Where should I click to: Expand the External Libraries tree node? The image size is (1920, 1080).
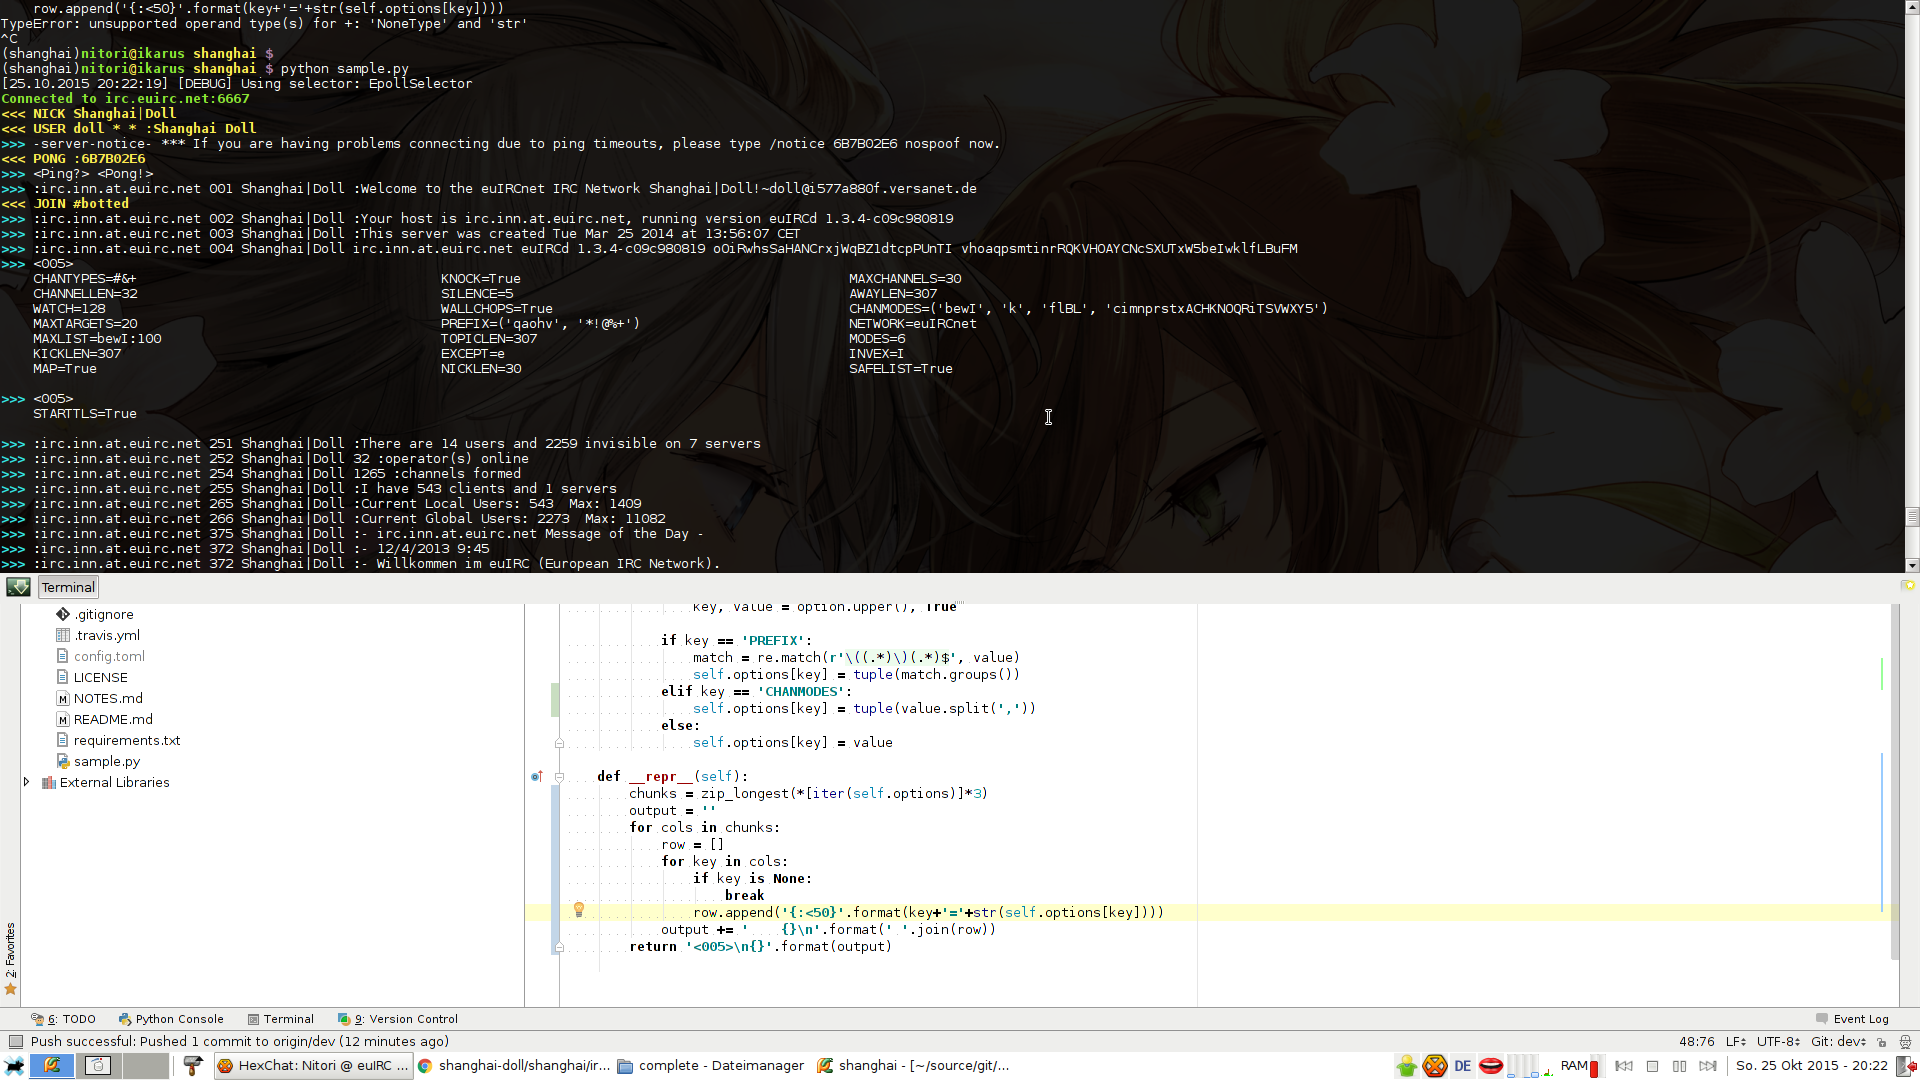[27, 782]
